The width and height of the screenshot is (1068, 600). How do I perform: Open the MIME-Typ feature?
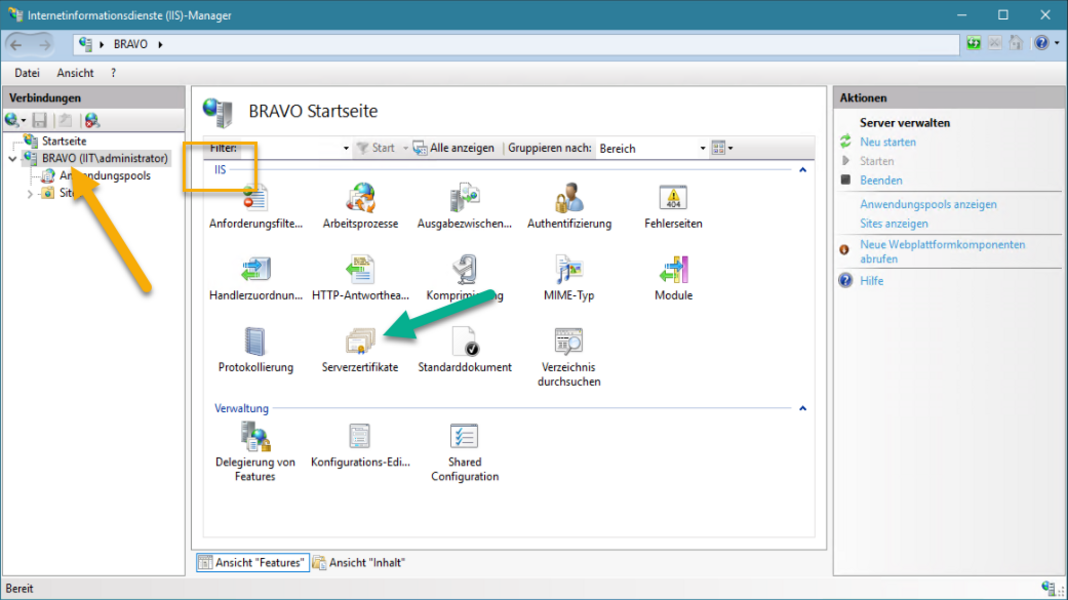pos(569,272)
